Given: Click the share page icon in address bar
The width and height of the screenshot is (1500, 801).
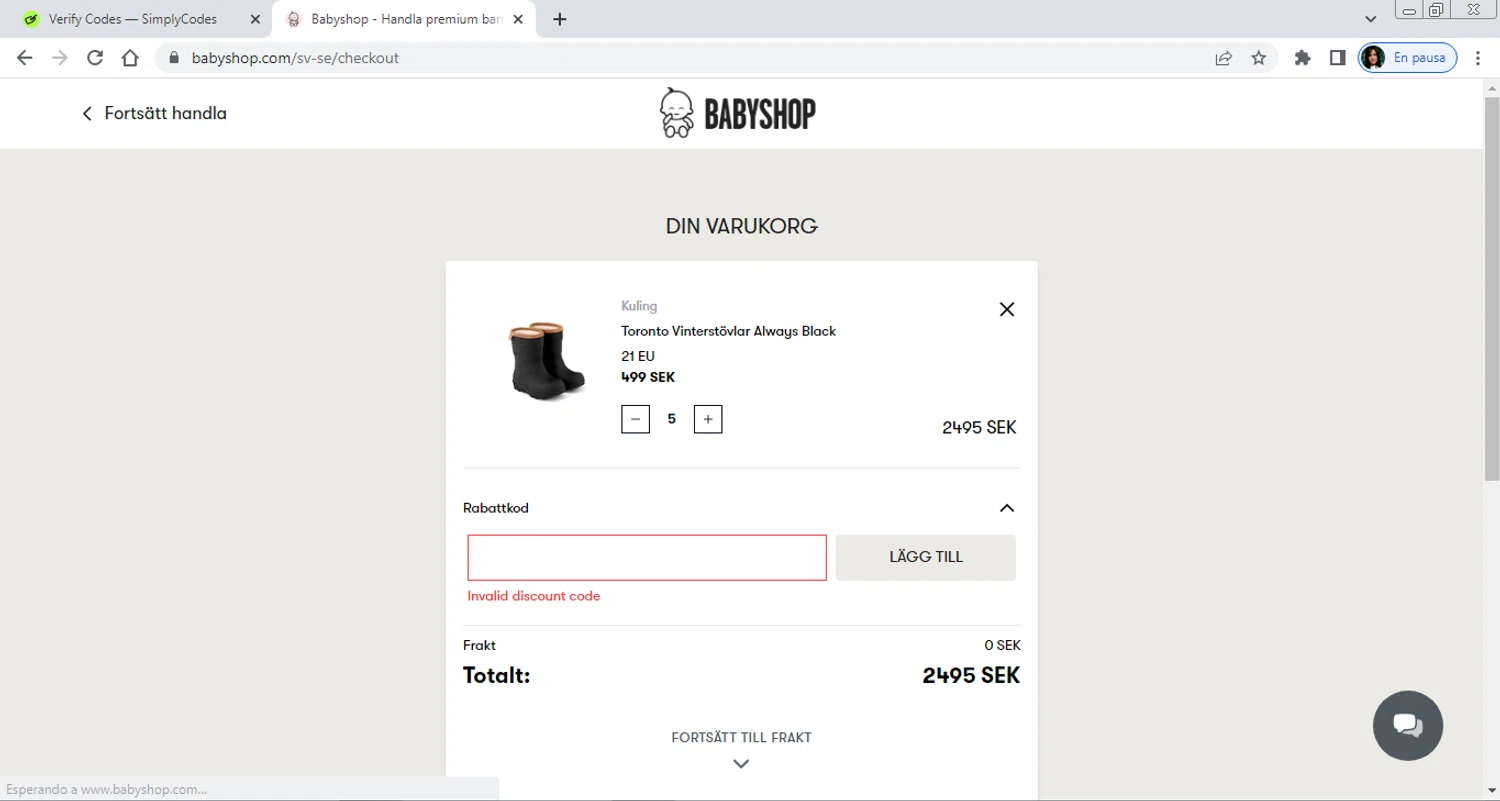Looking at the screenshot, I should (1223, 58).
